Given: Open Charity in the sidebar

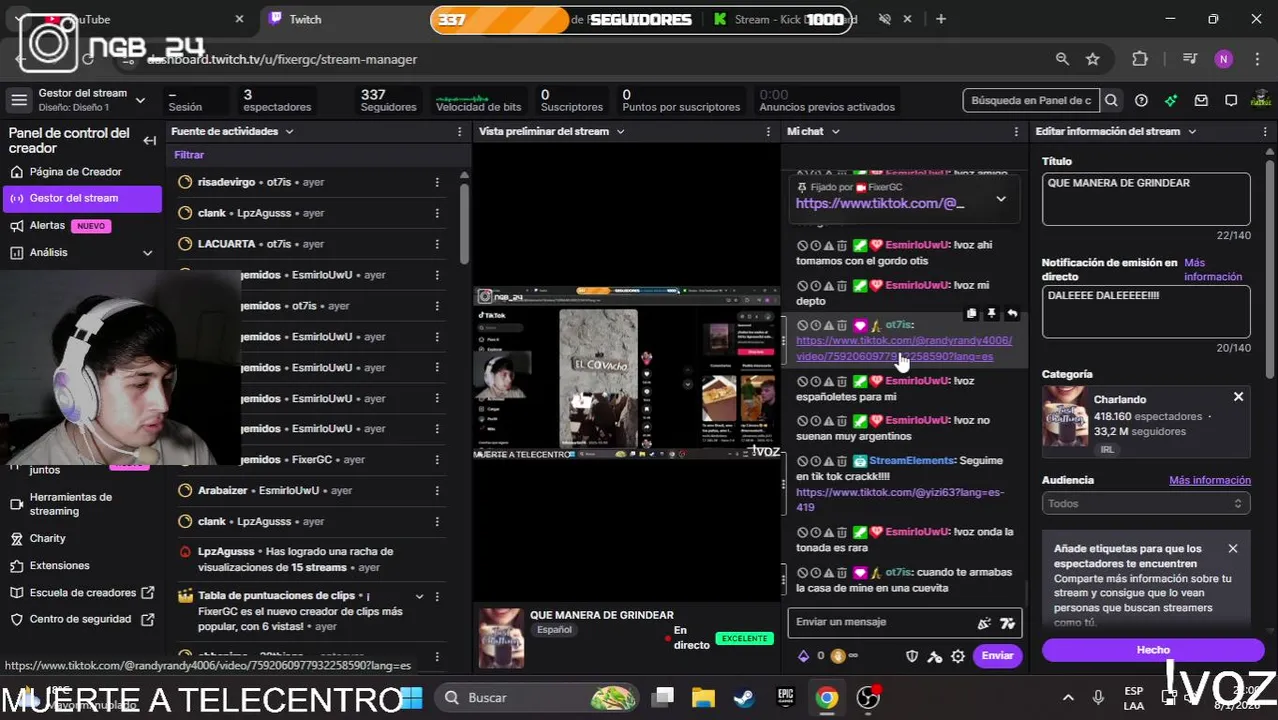Looking at the screenshot, I should click(47, 538).
